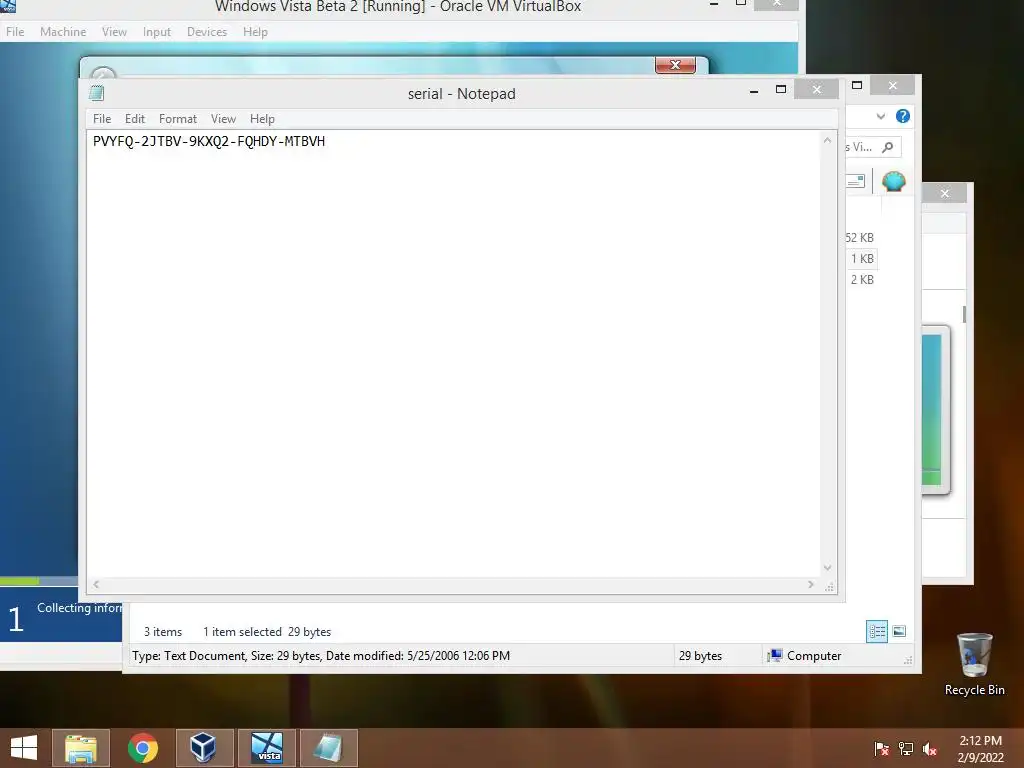The image size is (1024, 768).
Task: Close the Notepad window
Action: click(816, 89)
